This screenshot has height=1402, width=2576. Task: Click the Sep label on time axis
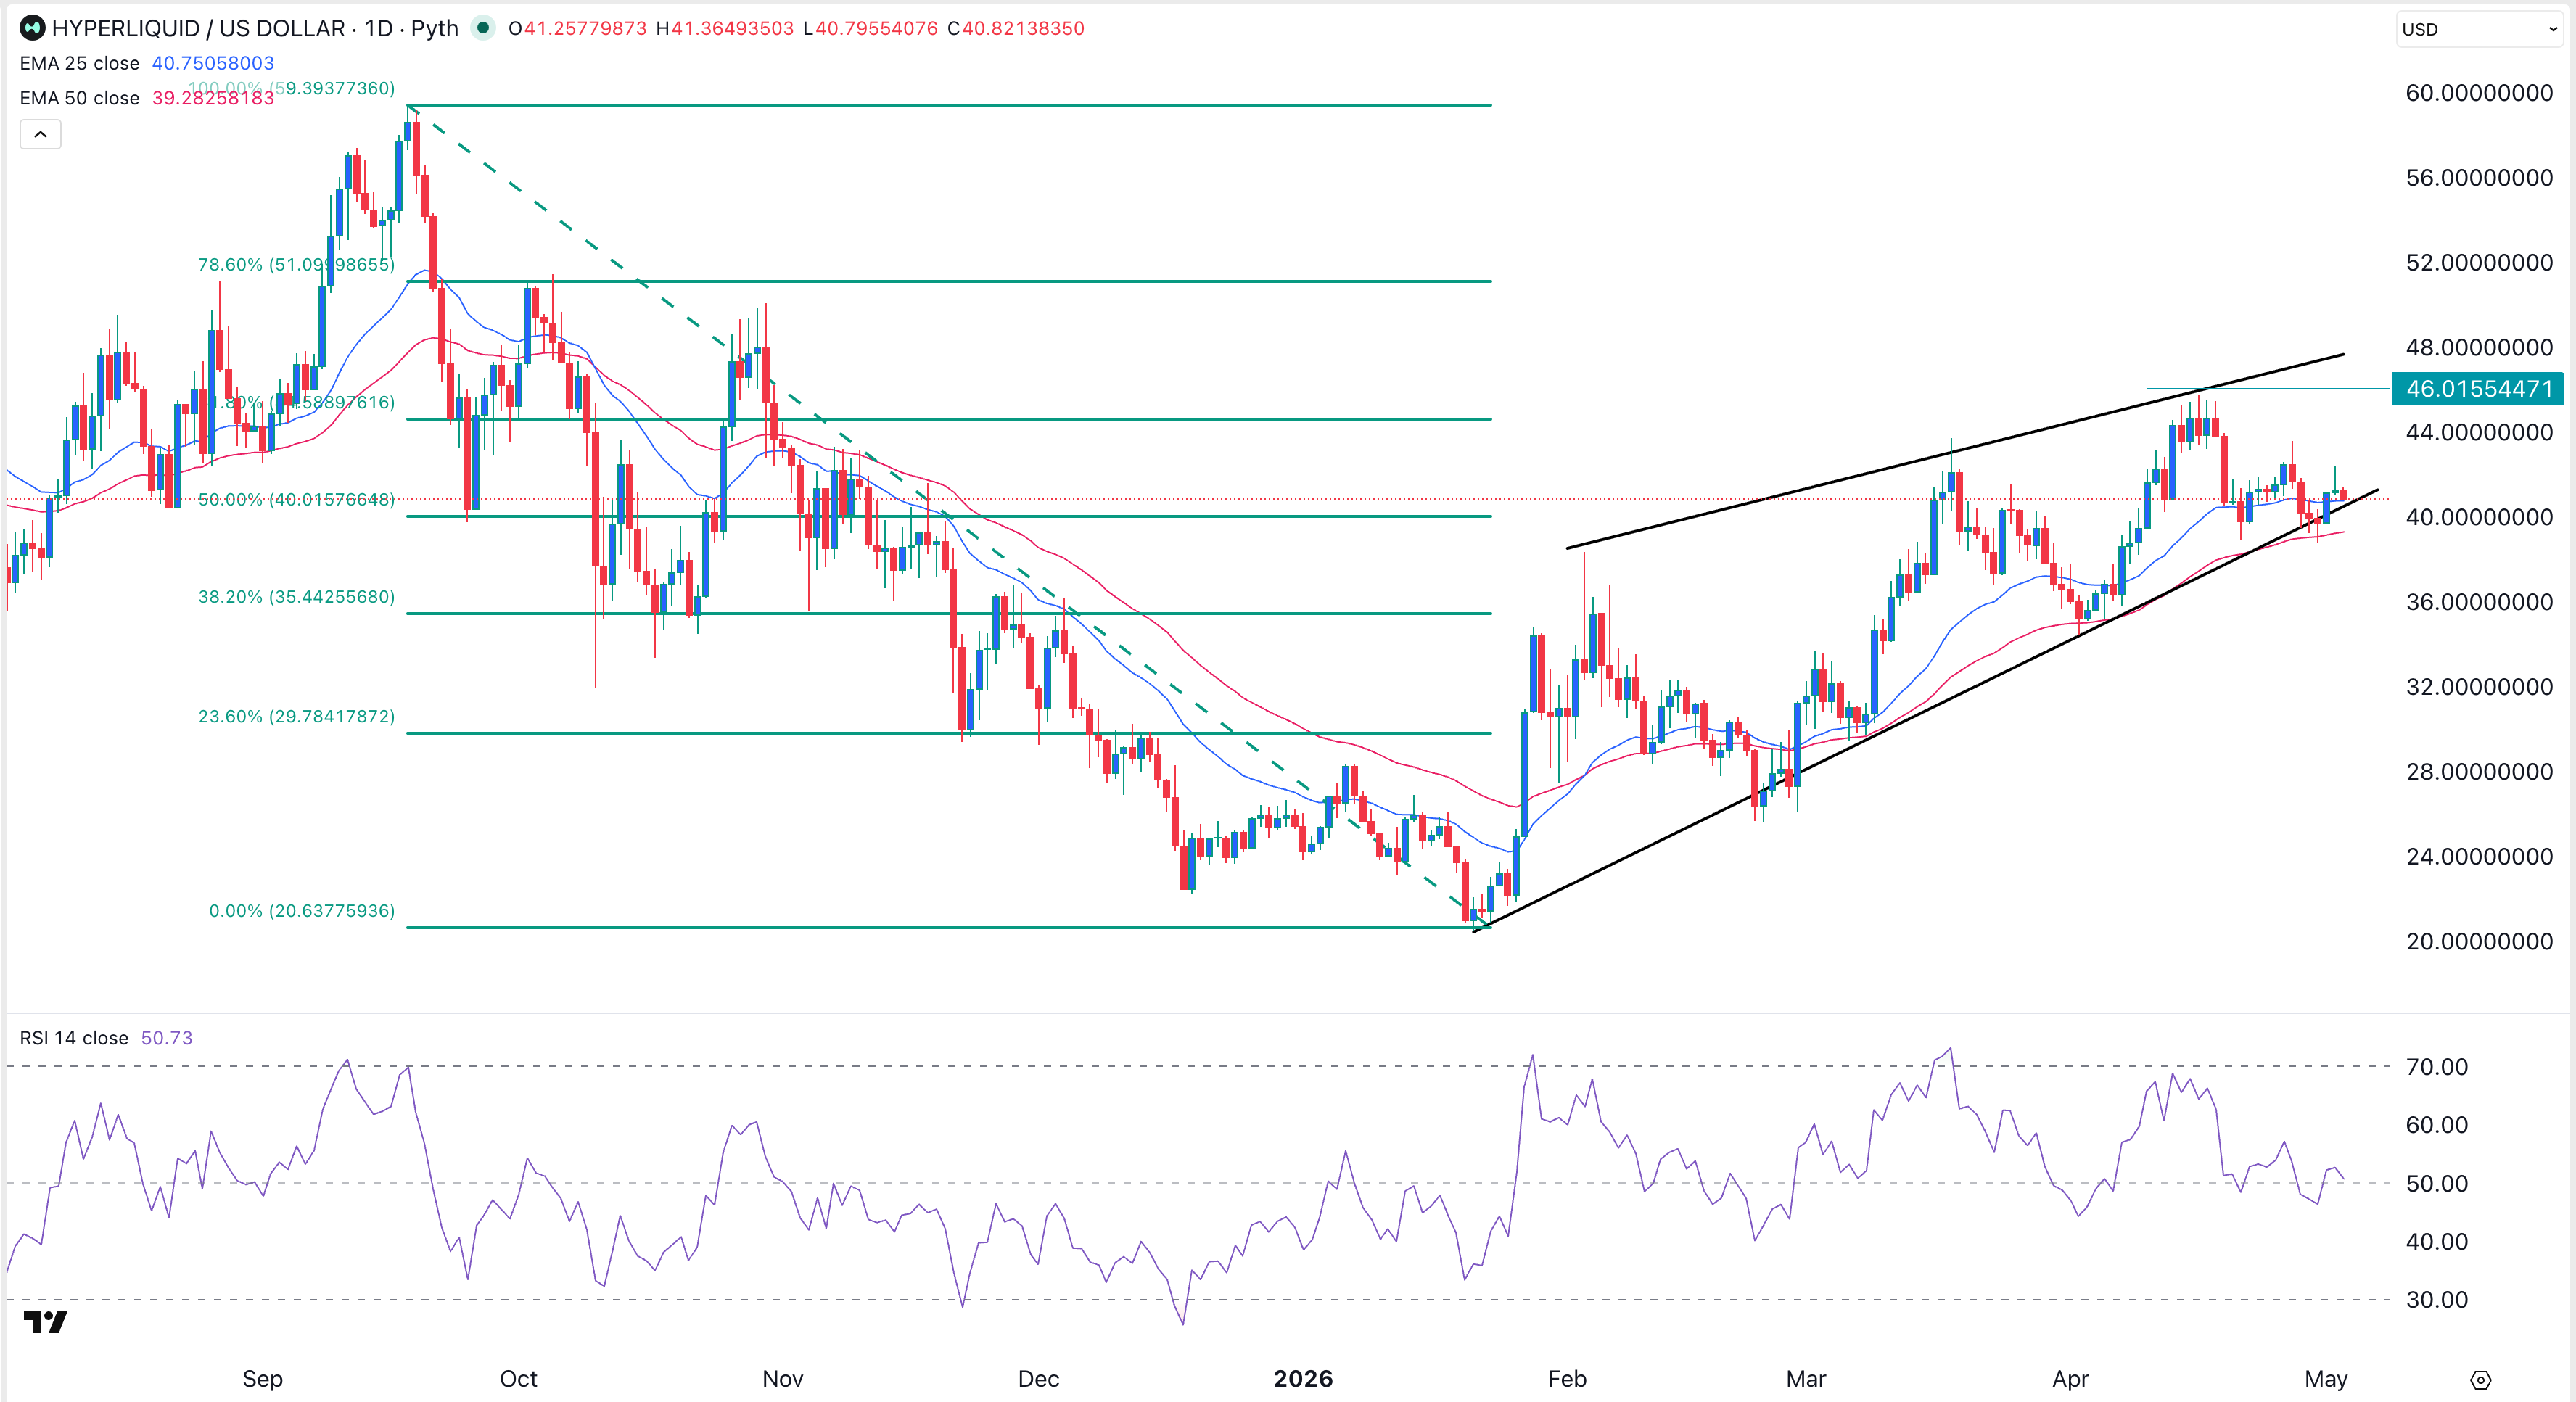[263, 1379]
